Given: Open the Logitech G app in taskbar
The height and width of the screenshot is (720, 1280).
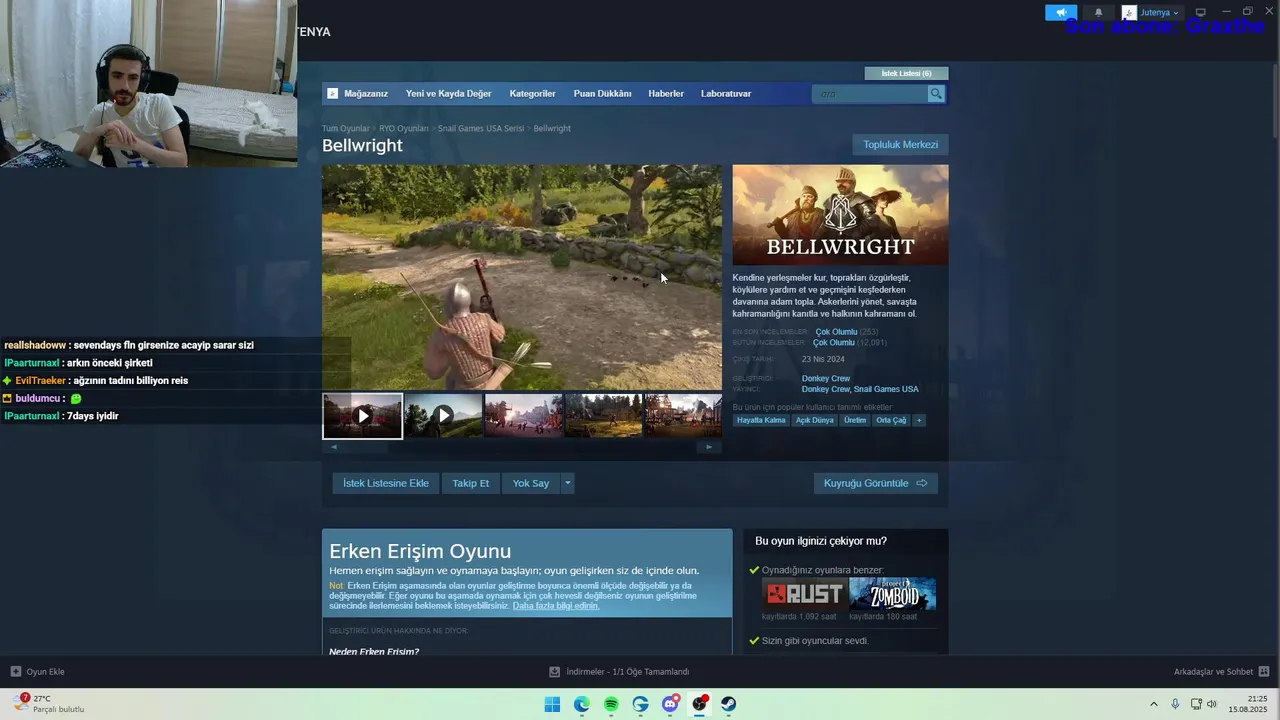Looking at the screenshot, I should (641, 704).
